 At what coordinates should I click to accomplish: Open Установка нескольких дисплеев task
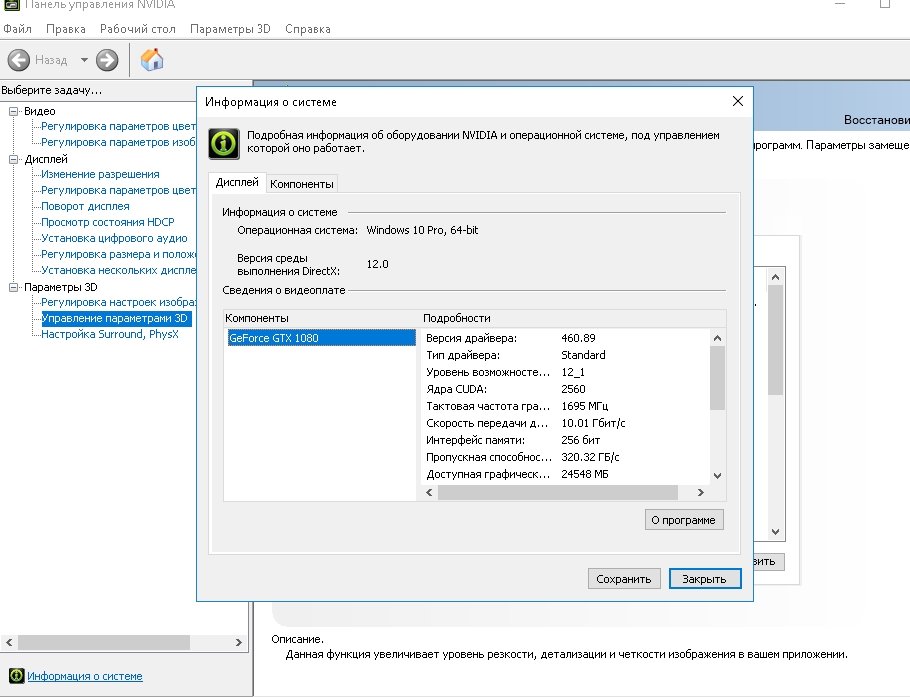coord(118,270)
